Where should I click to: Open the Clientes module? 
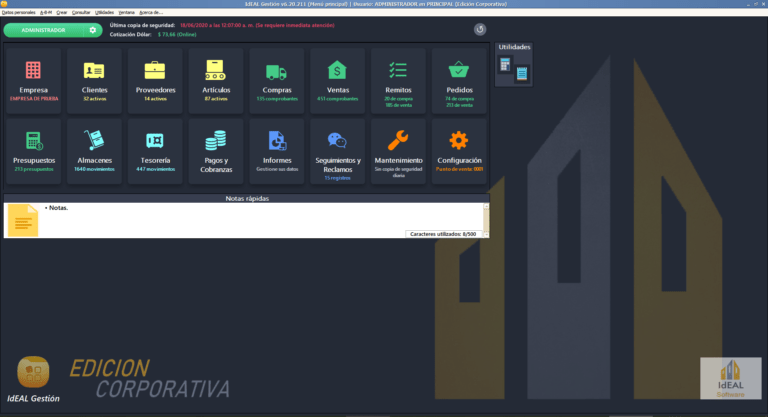(x=94, y=80)
